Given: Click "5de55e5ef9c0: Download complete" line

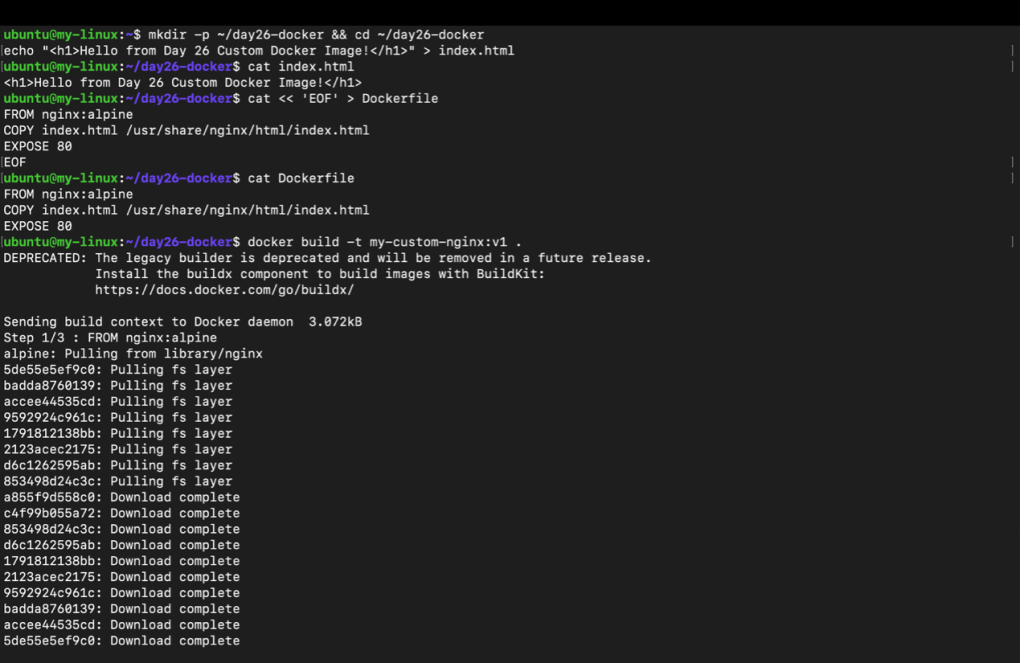Looking at the screenshot, I should [x=122, y=641].
